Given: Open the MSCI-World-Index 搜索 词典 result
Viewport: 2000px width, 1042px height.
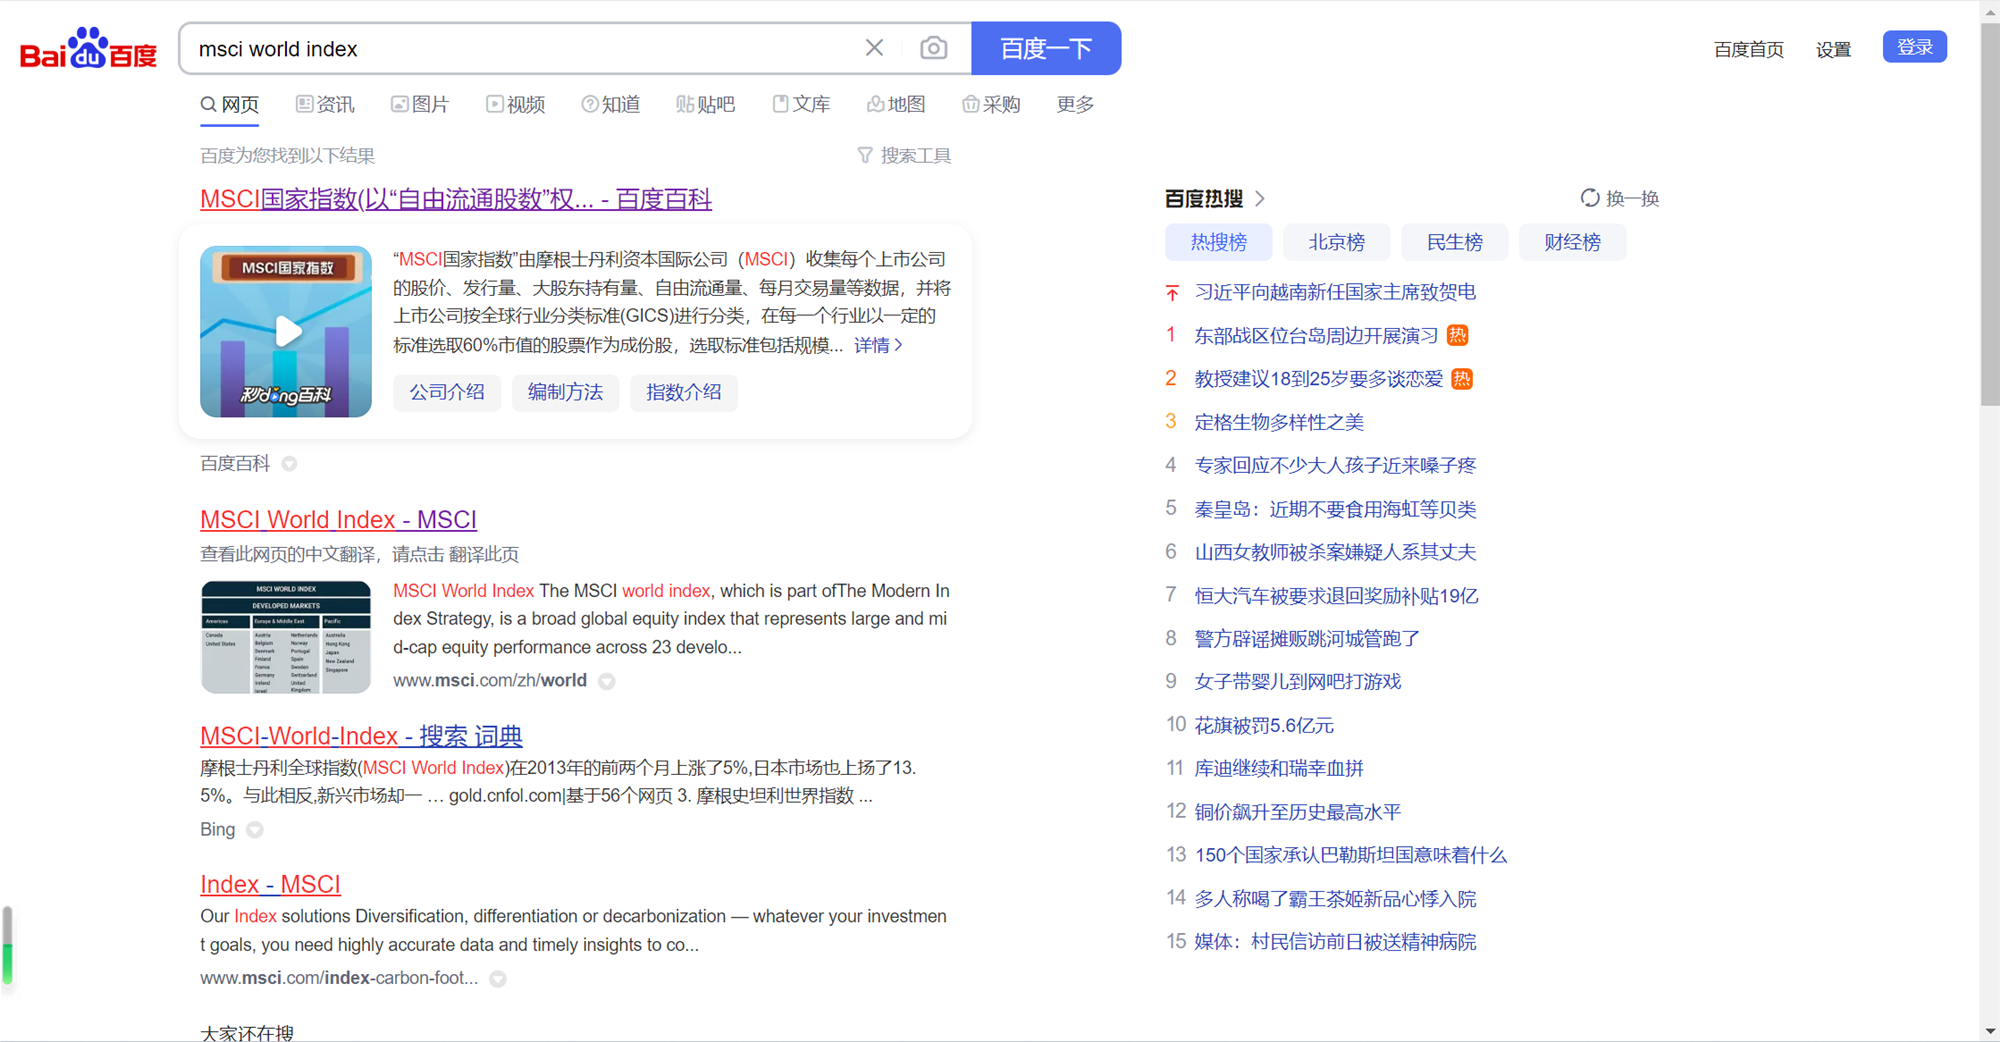Looking at the screenshot, I should coord(361,736).
